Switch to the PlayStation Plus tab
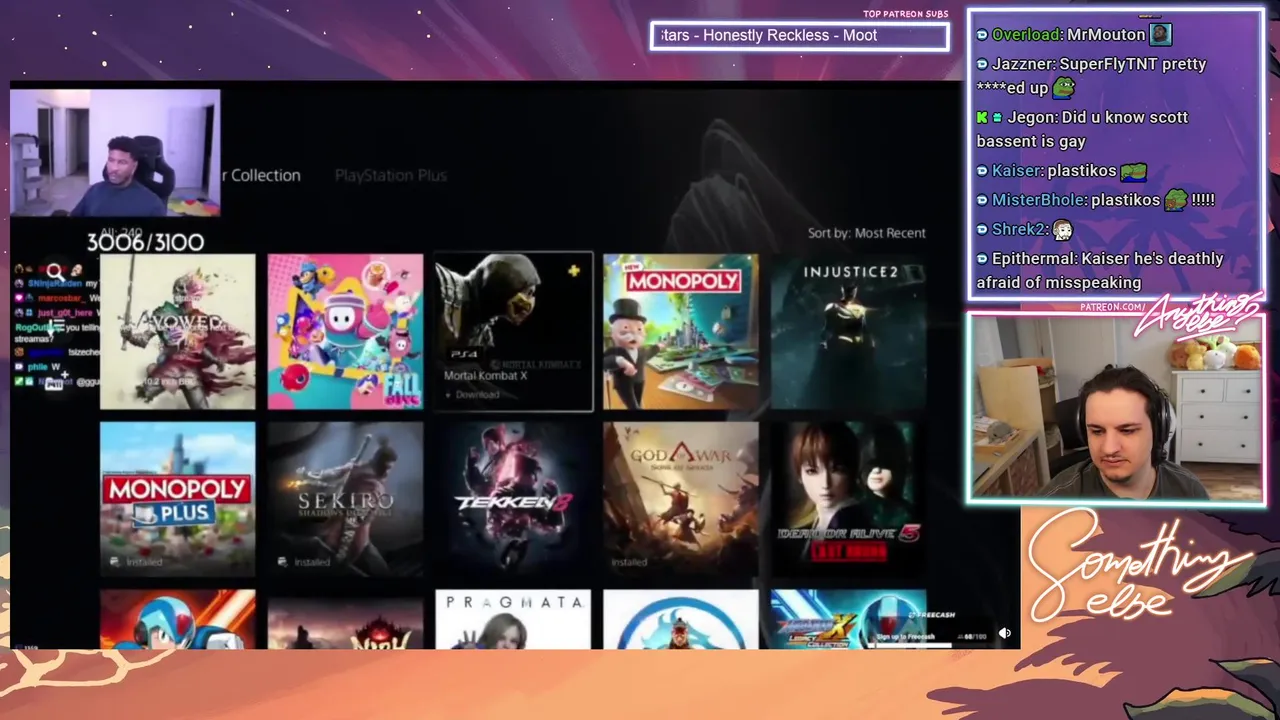This screenshot has width=1280, height=720. tap(391, 175)
